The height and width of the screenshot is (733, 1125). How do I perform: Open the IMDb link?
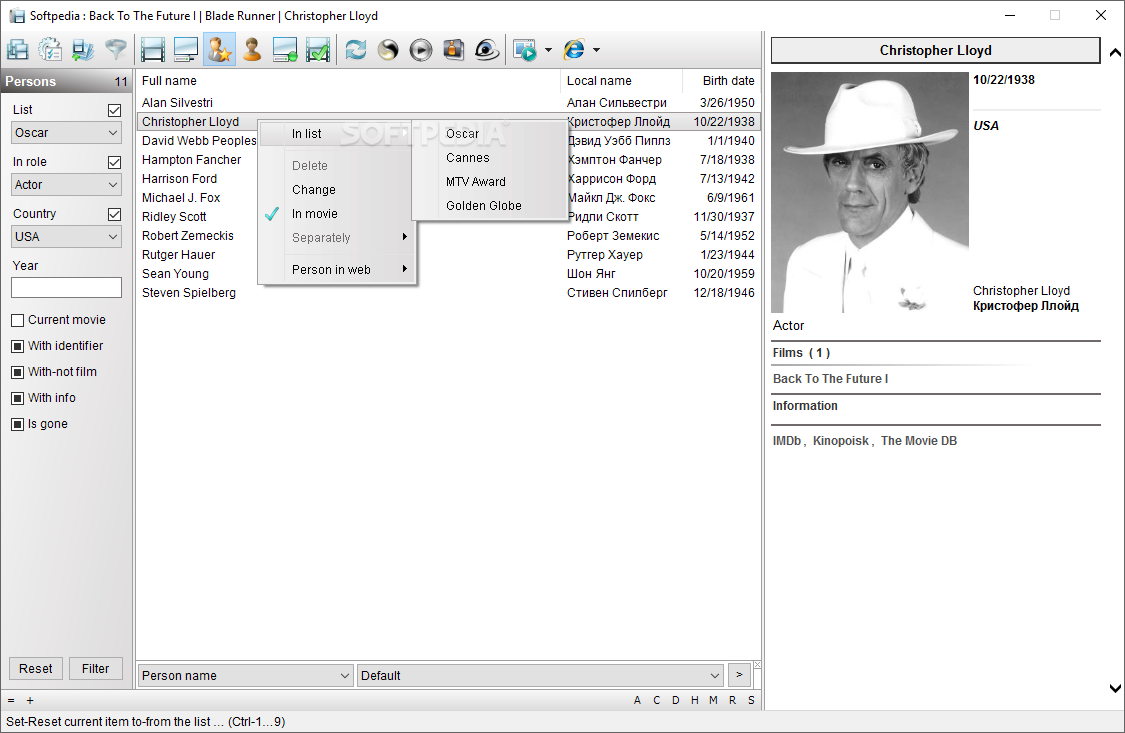pyautogui.click(x=786, y=441)
